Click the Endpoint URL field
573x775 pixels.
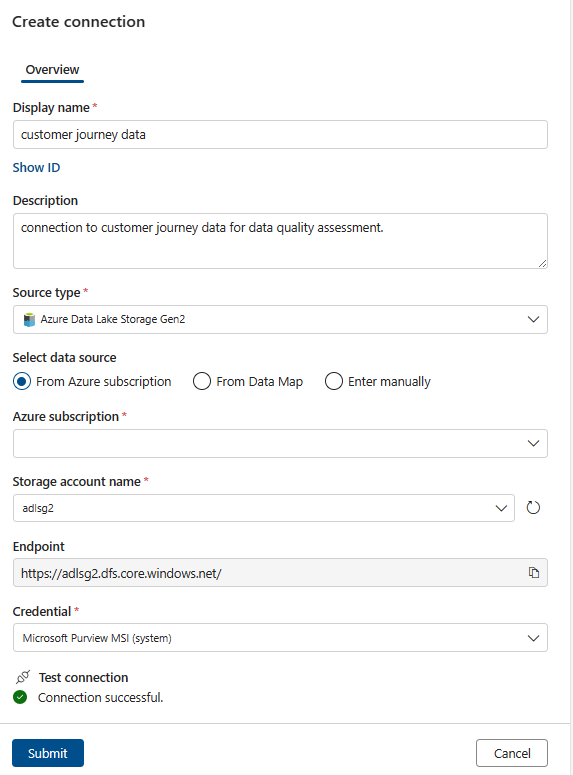[x=280, y=573]
